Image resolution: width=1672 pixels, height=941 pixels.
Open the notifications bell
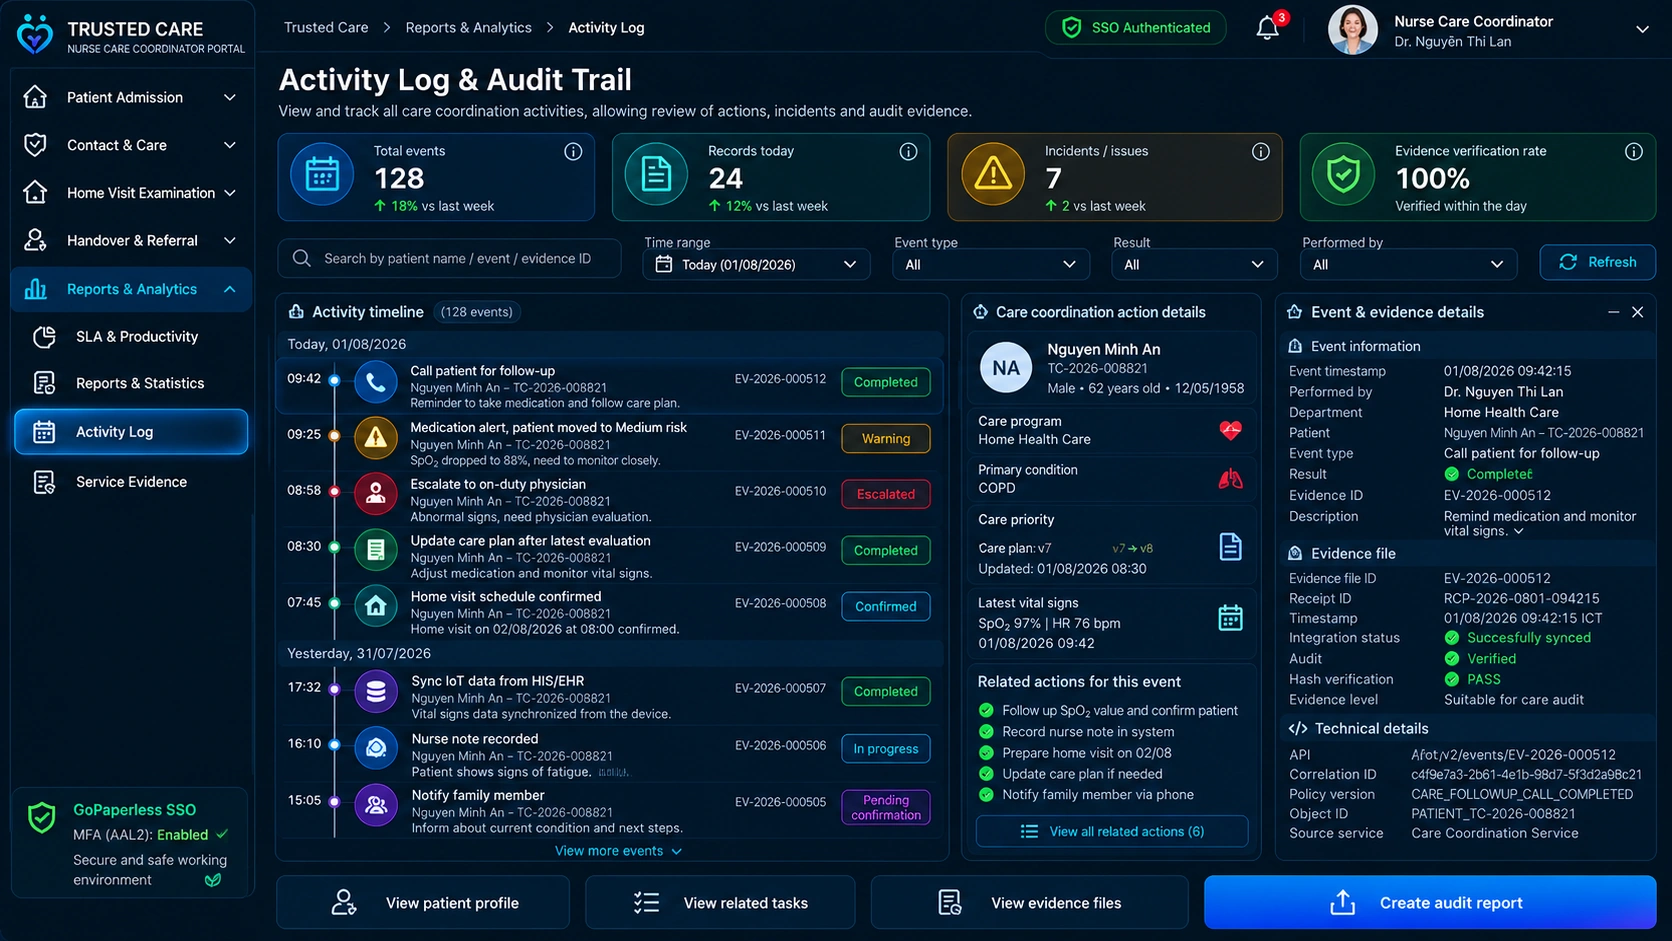(x=1268, y=28)
